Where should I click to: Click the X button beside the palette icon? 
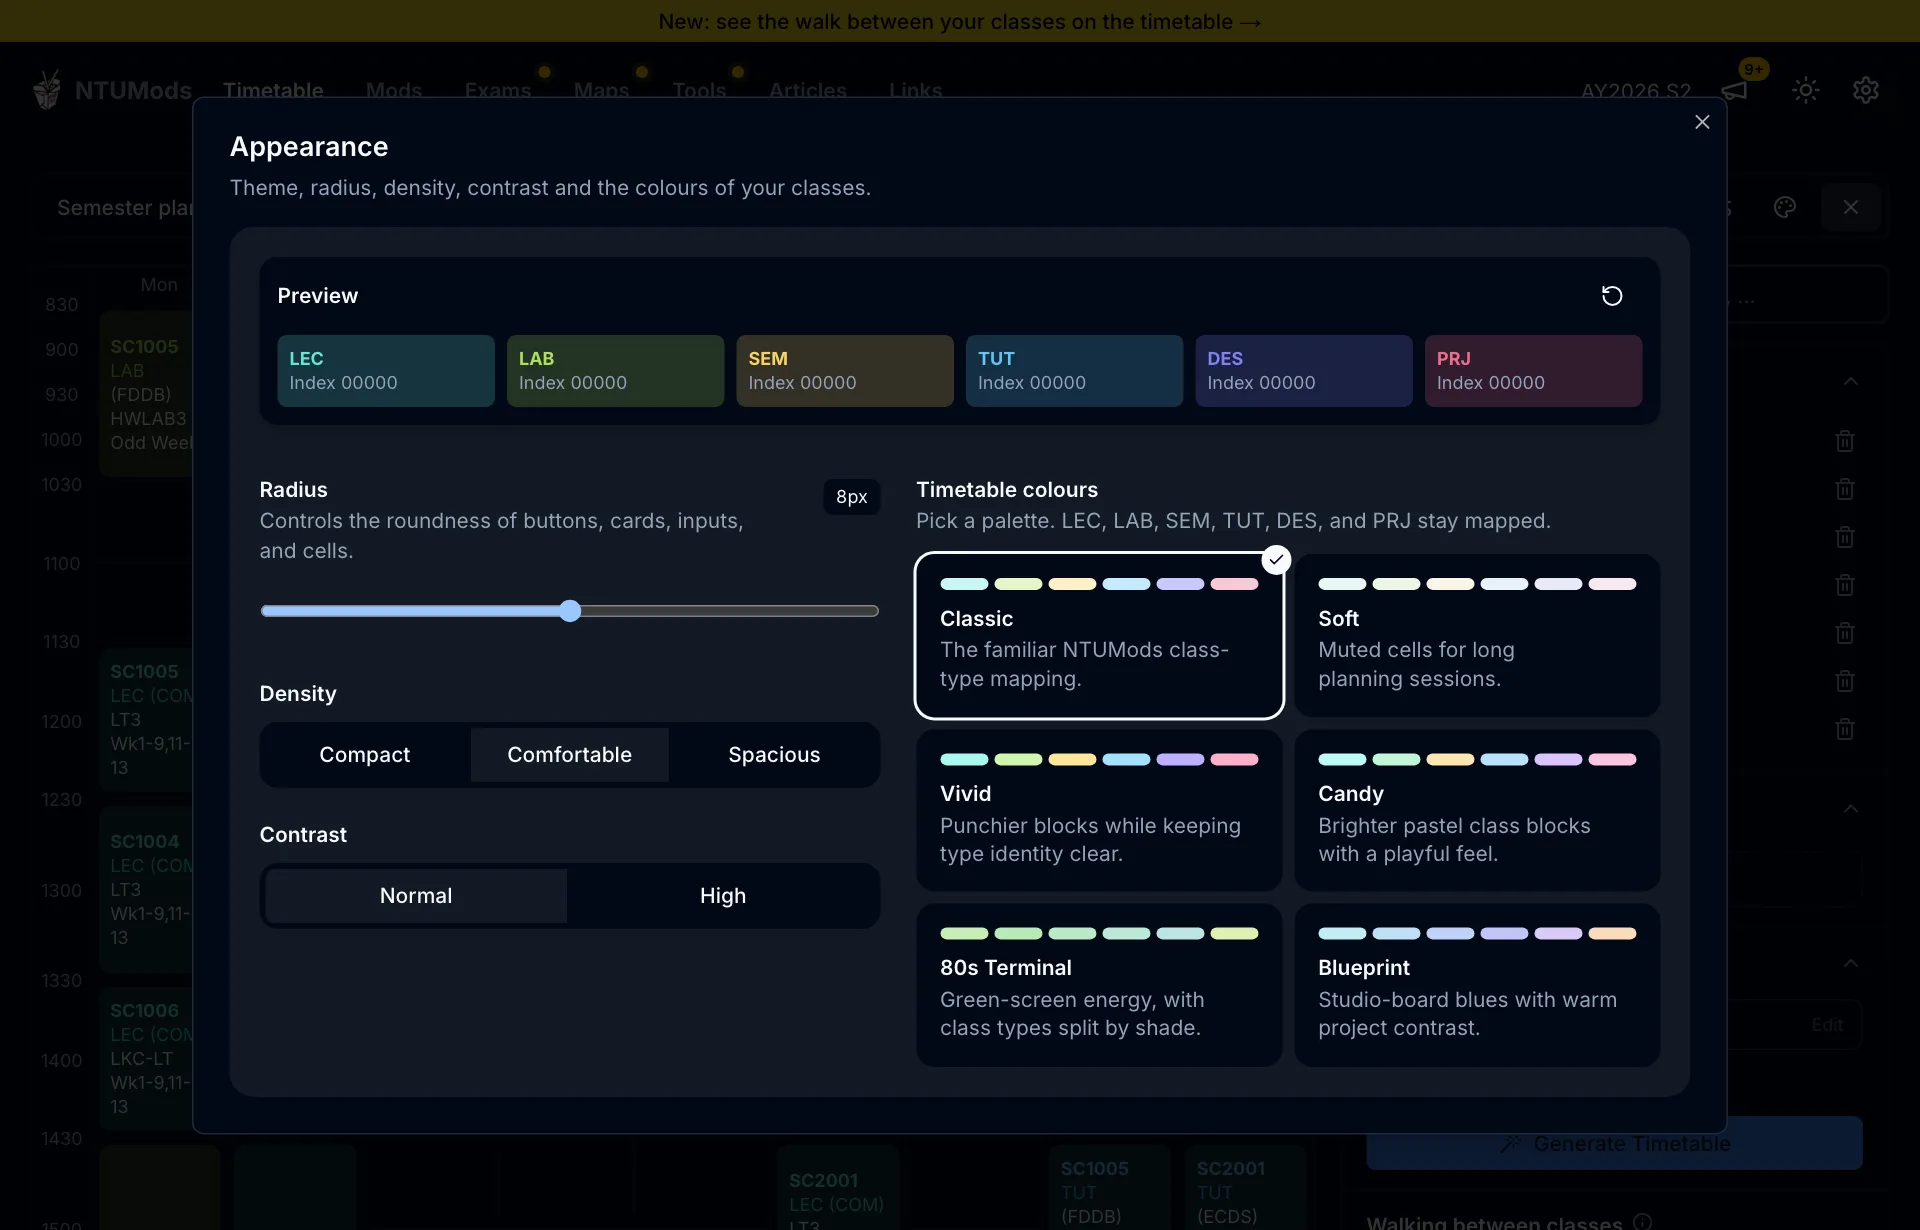pyautogui.click(x=1851, y=207)
